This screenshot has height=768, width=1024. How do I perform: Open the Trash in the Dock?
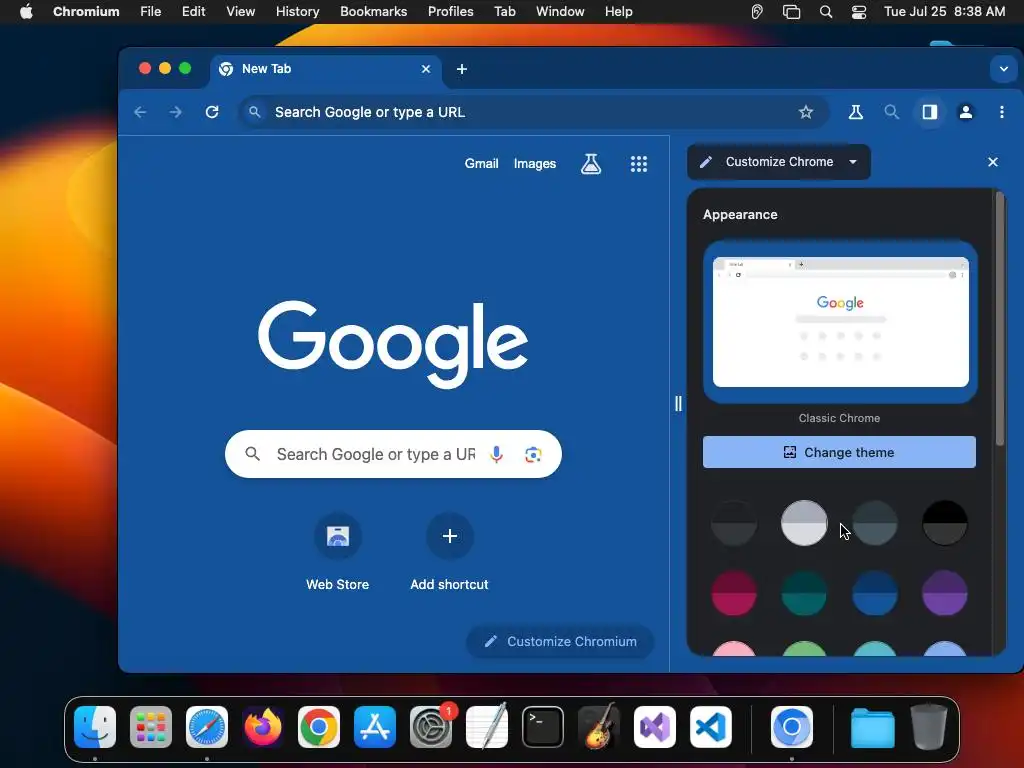click(x=929, y=727)
